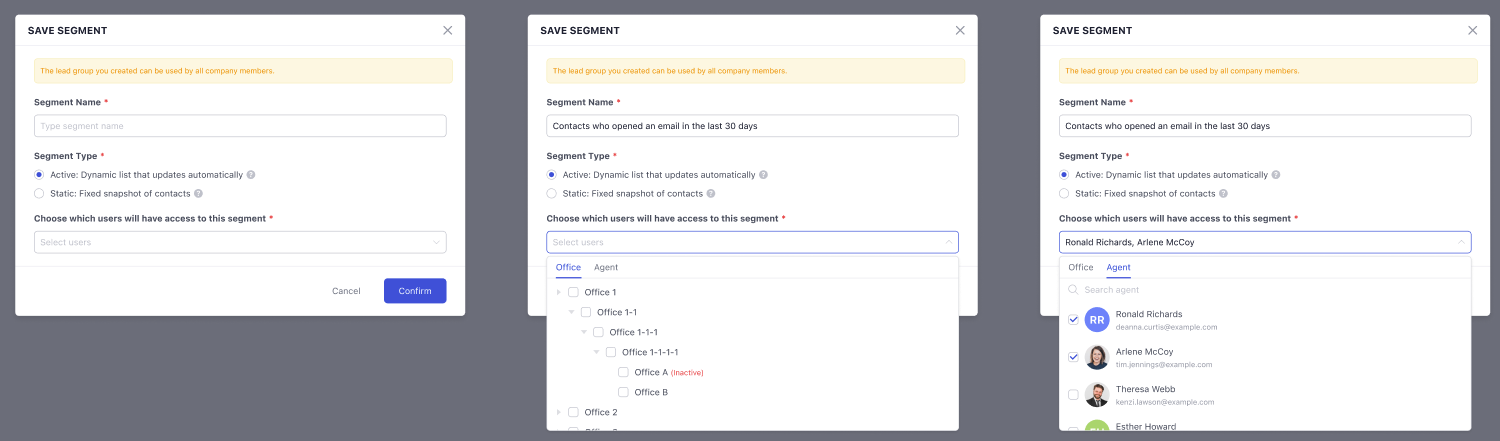Expand the Office 2 tree node arrow
Screen dimensions: 1500x441
click(x=558, y=412)
